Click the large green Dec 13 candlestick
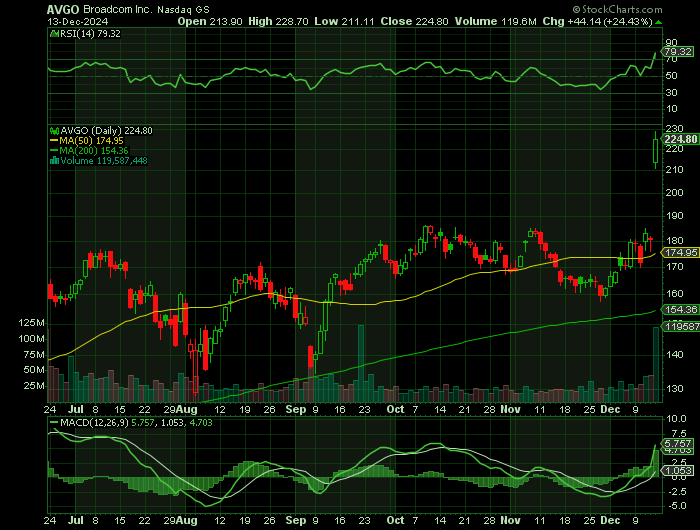Screen dimensions: 700x530 655,150
